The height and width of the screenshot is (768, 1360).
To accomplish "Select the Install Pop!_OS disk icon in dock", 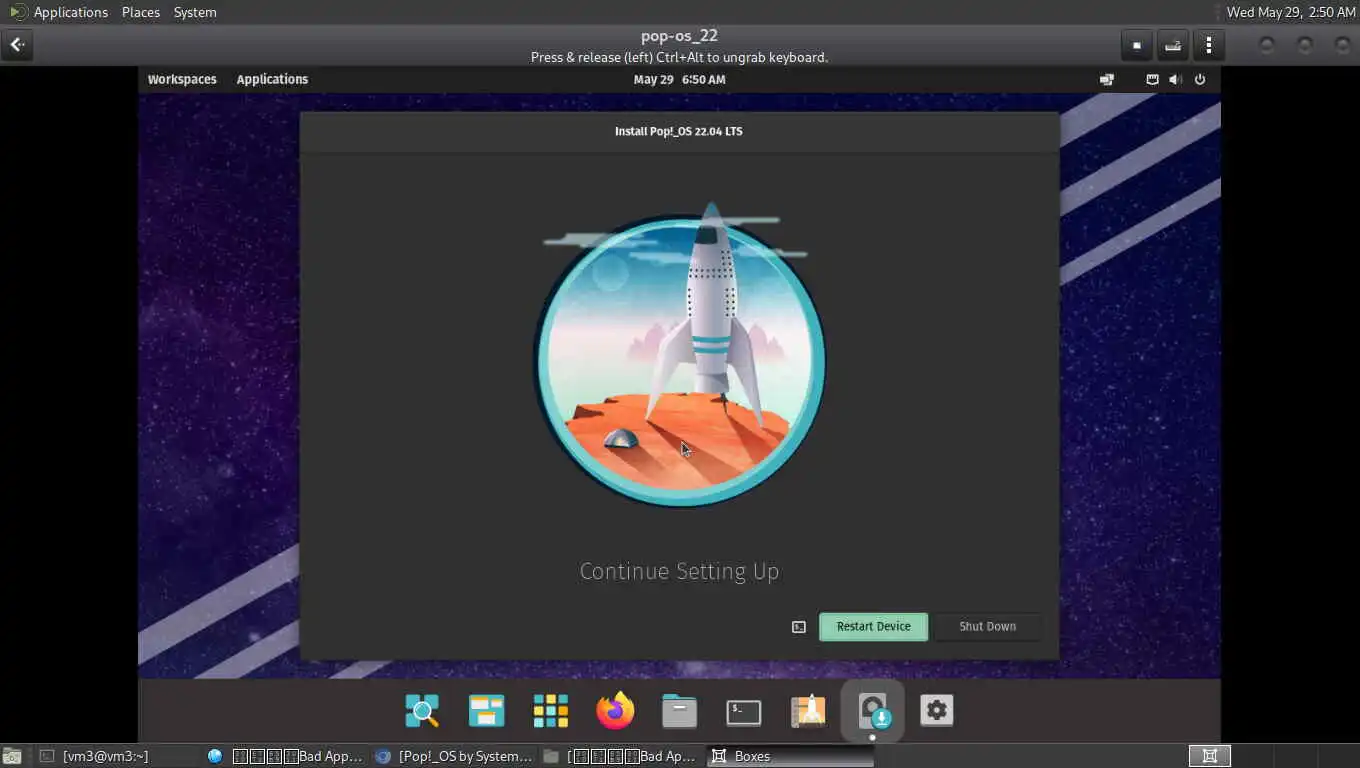I will [873, 711].
